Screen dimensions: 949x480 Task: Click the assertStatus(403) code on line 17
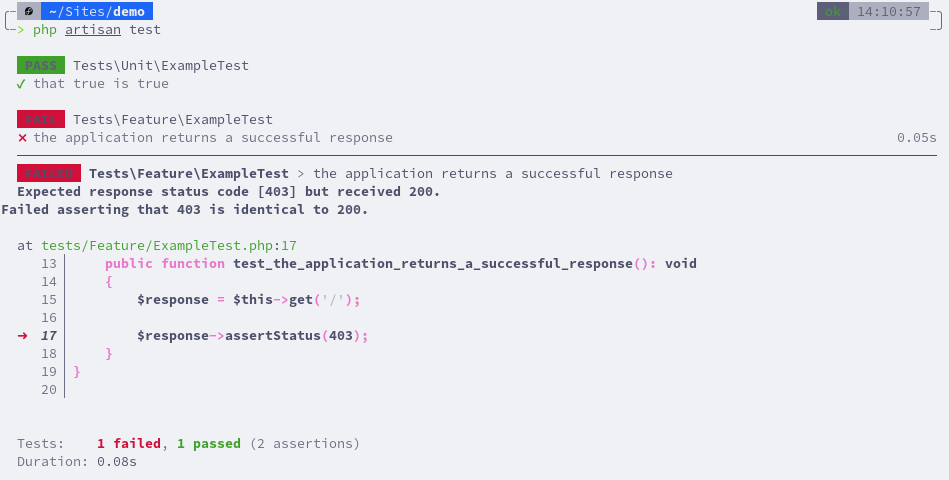(297, 335)
